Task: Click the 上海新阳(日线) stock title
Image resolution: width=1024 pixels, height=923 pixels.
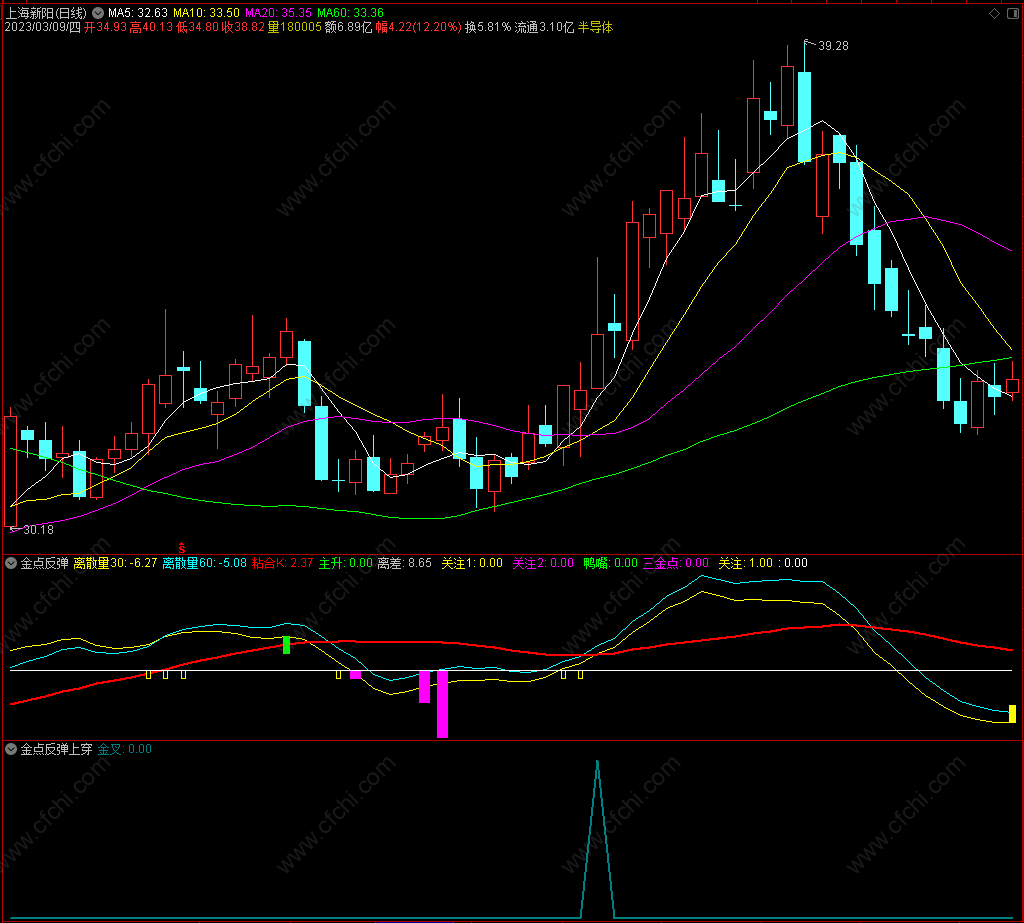Action: (46, 13)
